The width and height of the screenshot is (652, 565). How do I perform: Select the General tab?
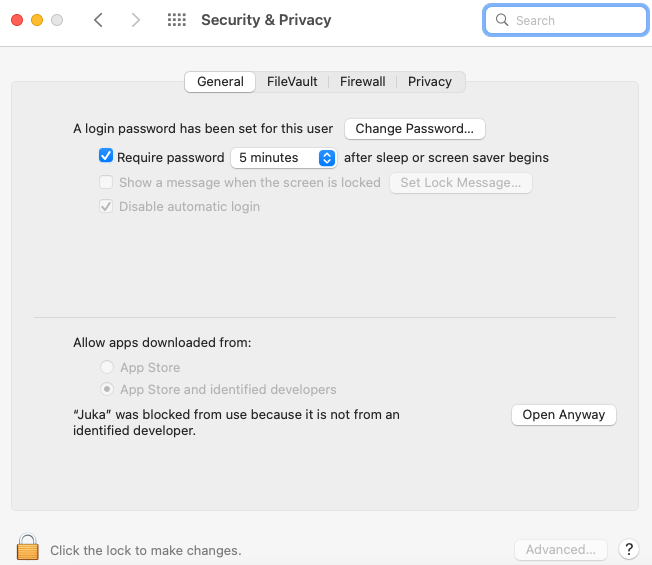pyautogui.click(x=220, y=82)
